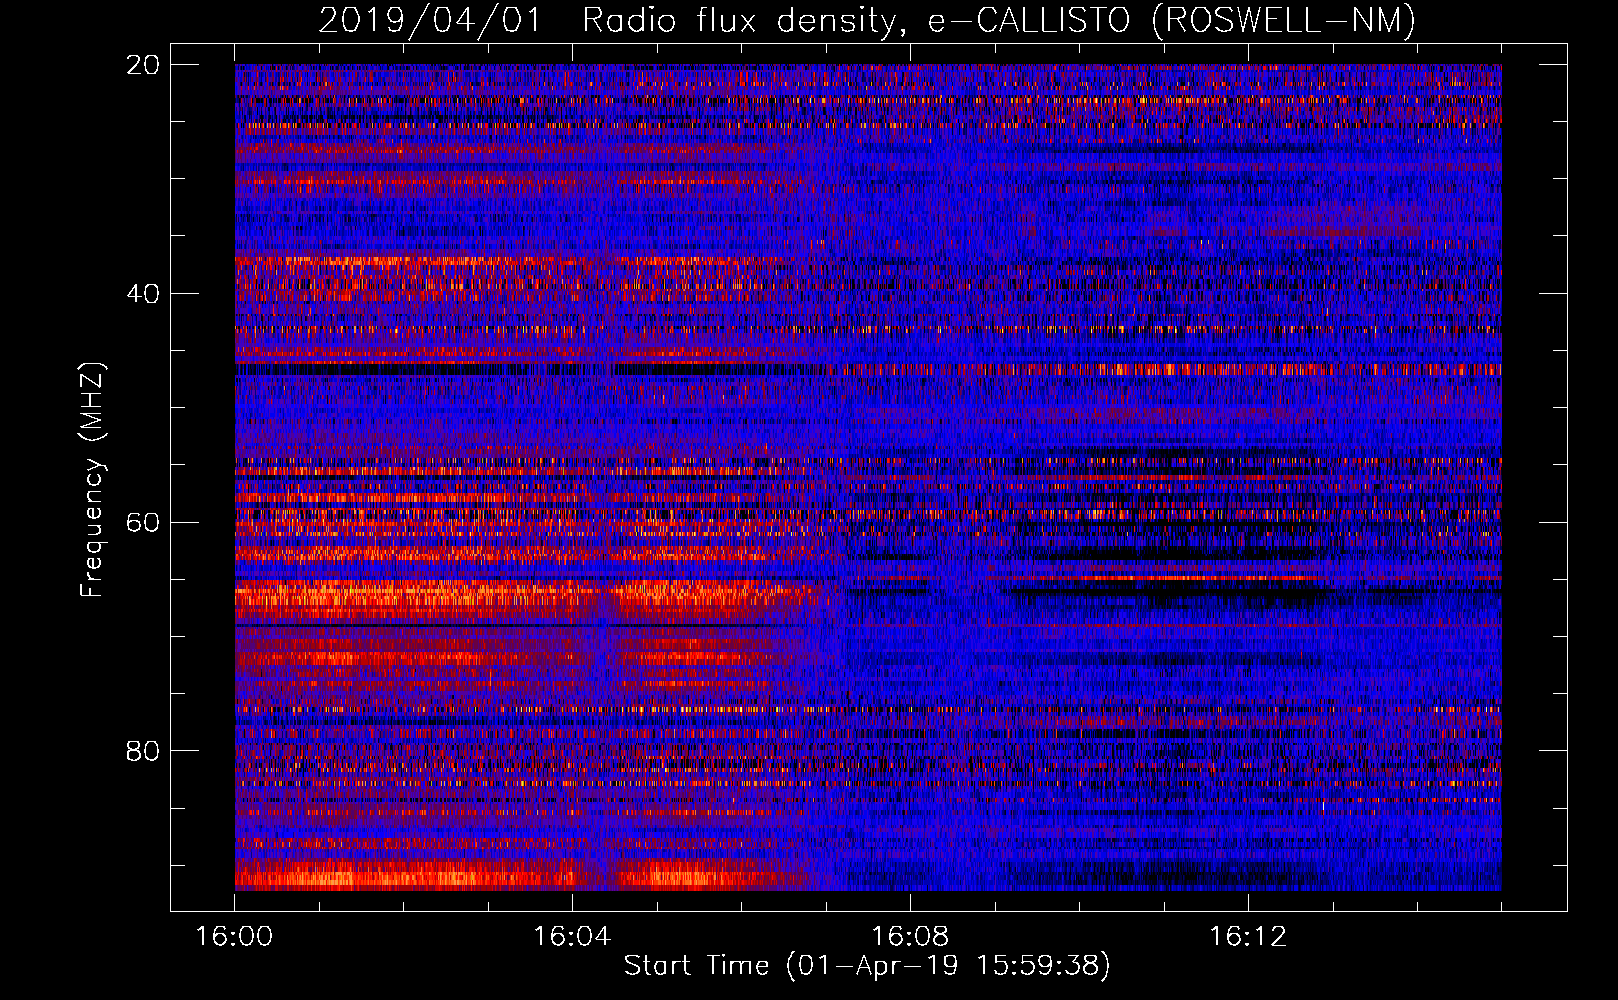Click the '16:04' time tick label
The height and width of the screenshot is (1000, 1618).
point(572,937)
